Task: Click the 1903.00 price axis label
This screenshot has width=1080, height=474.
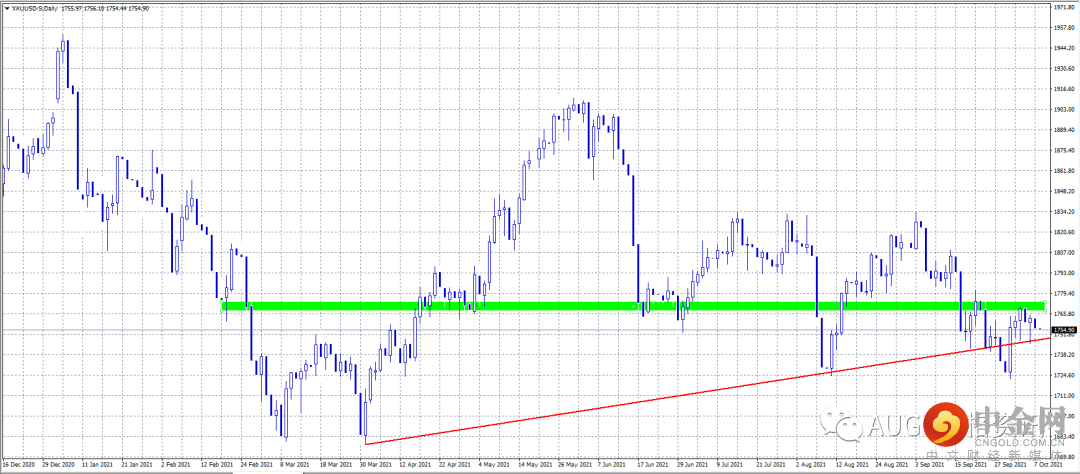Action: (x=1064, y=110)
